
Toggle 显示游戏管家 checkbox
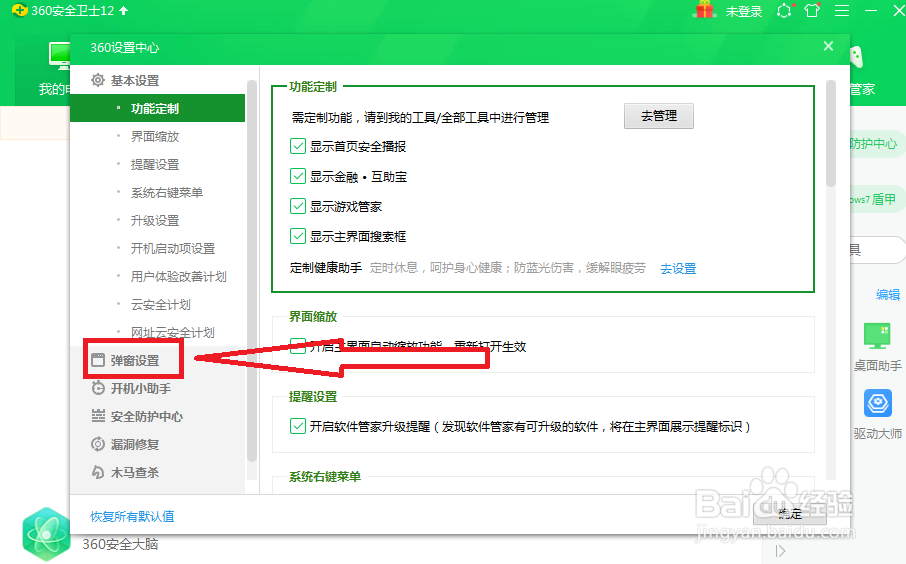[x=298, y=206]
